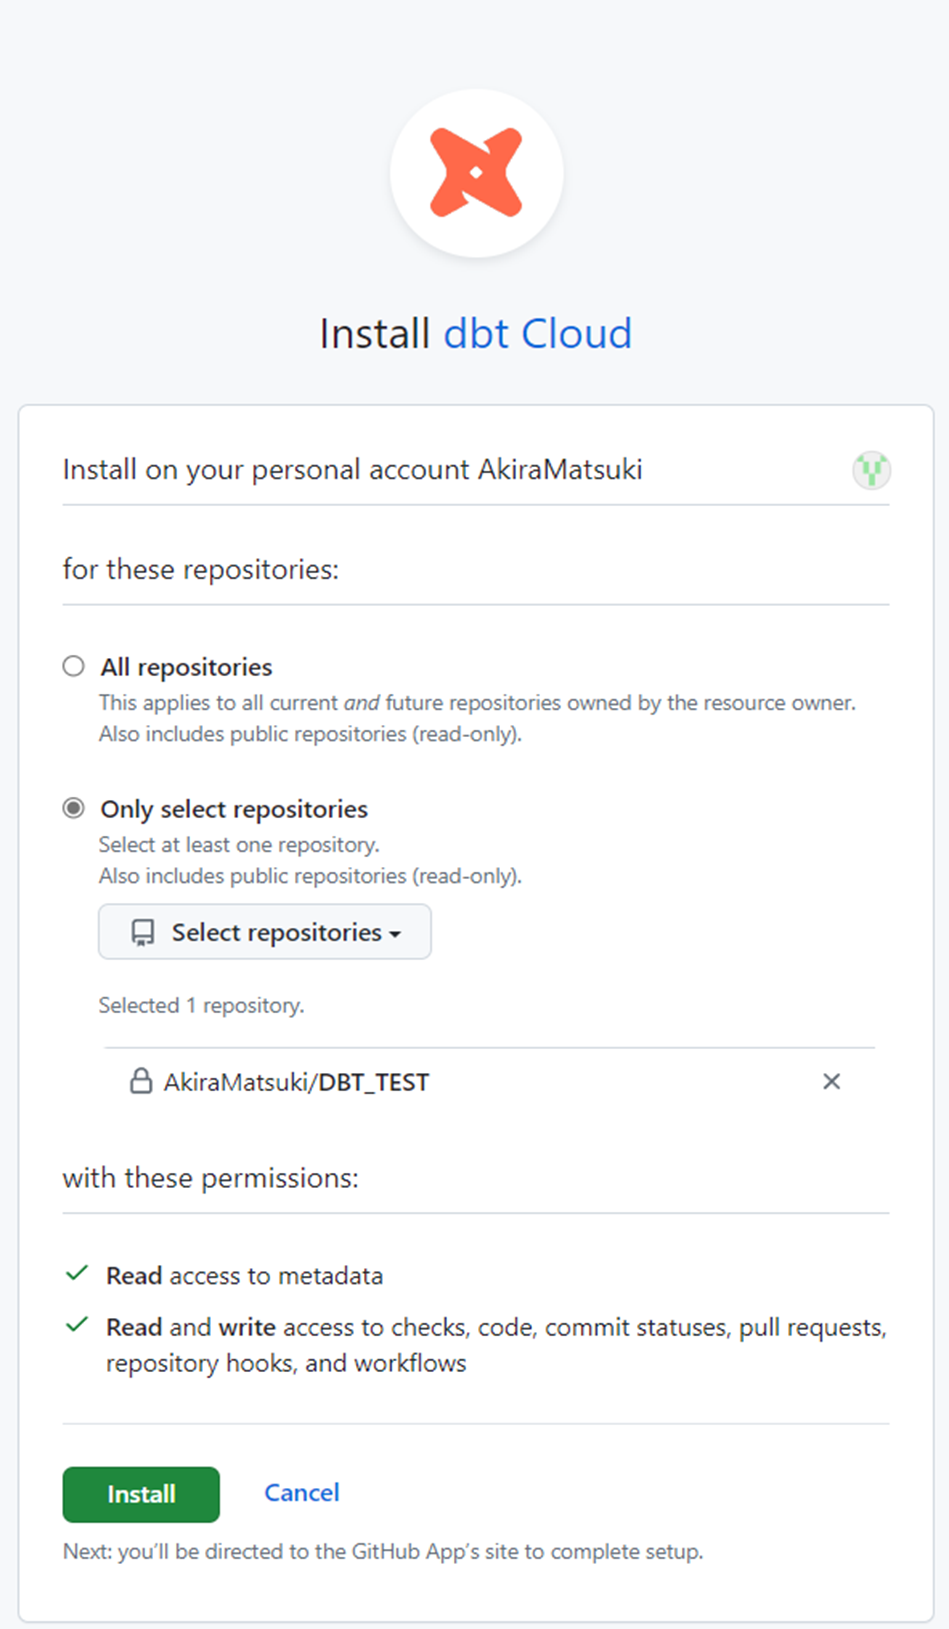Screen dimensions: 949x1629
Task: Click the 'with these permissions:' heading
Action: point(210,1178)
